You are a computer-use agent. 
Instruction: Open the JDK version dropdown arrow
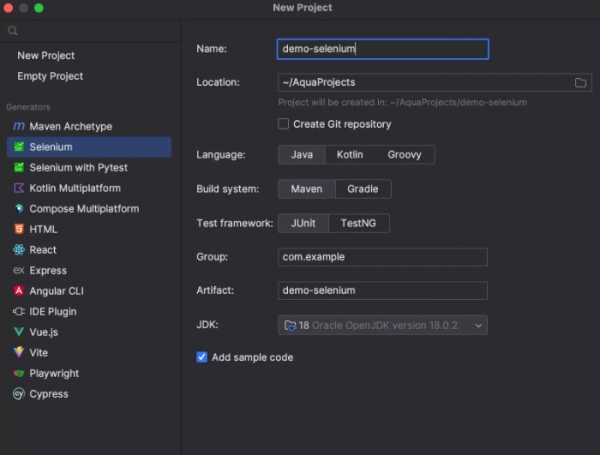[x=478, y=326]
